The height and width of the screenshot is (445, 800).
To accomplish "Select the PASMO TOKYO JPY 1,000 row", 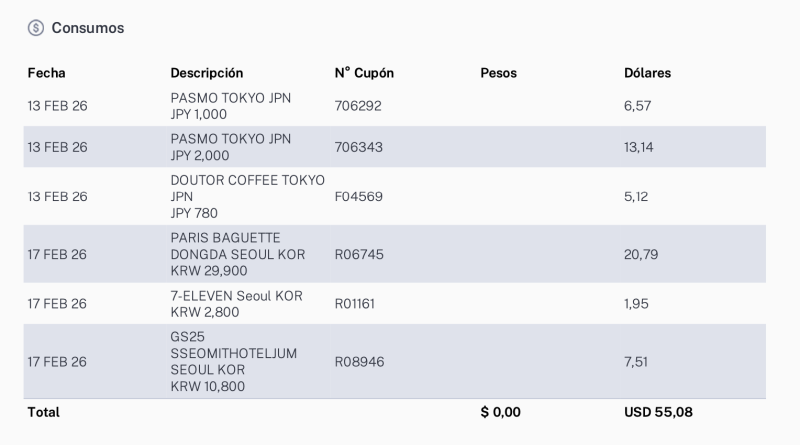I will coord(231,106).
